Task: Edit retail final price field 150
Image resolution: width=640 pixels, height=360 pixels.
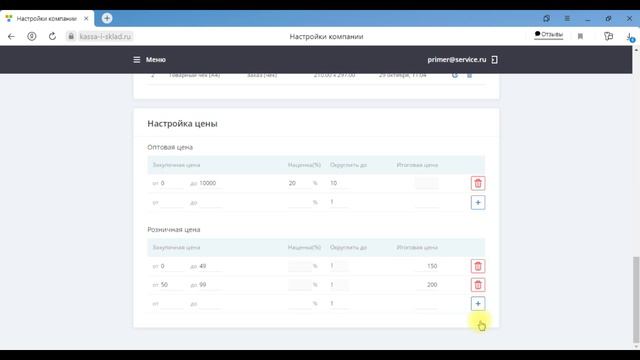Action: point(427,266)
